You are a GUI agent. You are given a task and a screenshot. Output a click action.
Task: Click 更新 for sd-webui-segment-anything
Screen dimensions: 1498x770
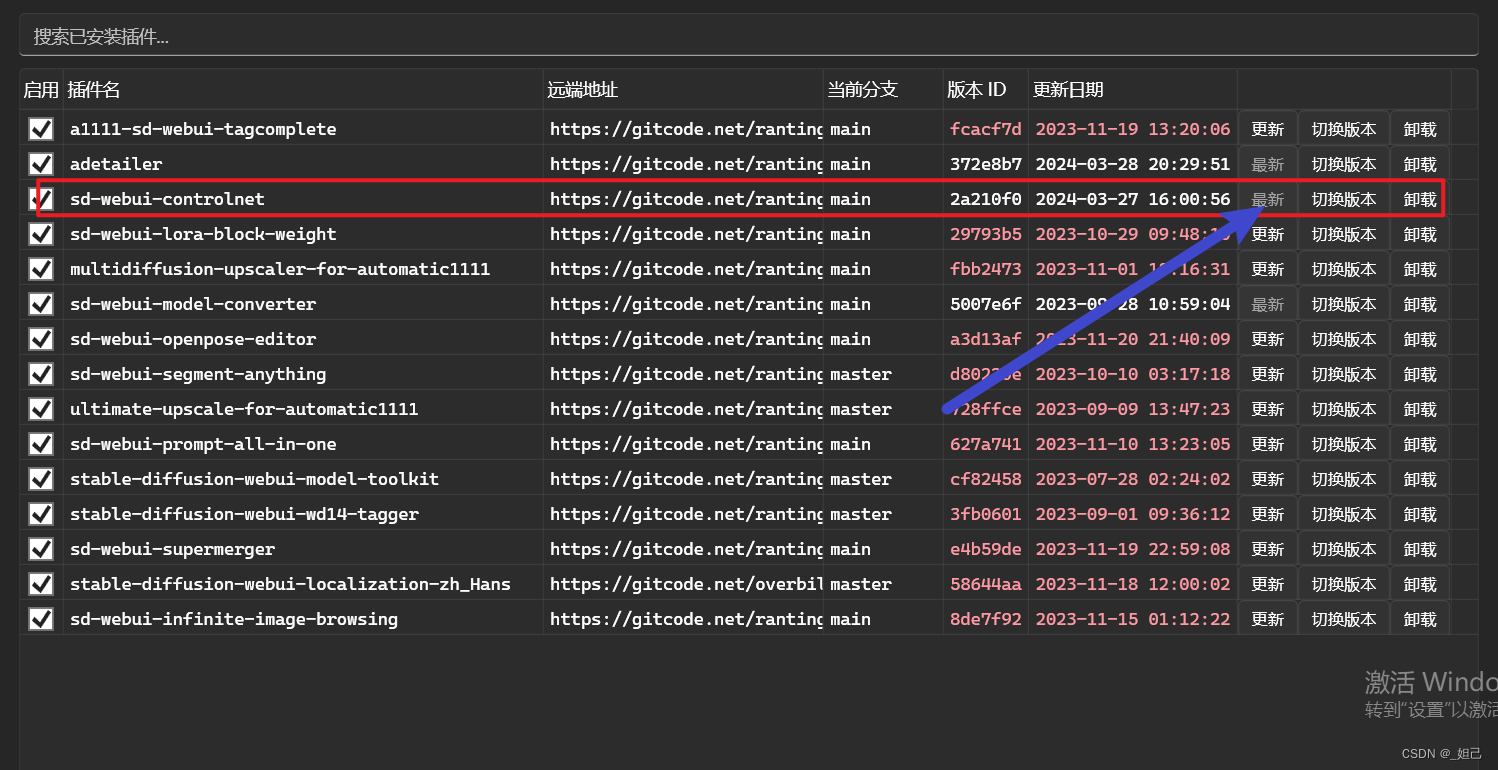coord(1268,374)
